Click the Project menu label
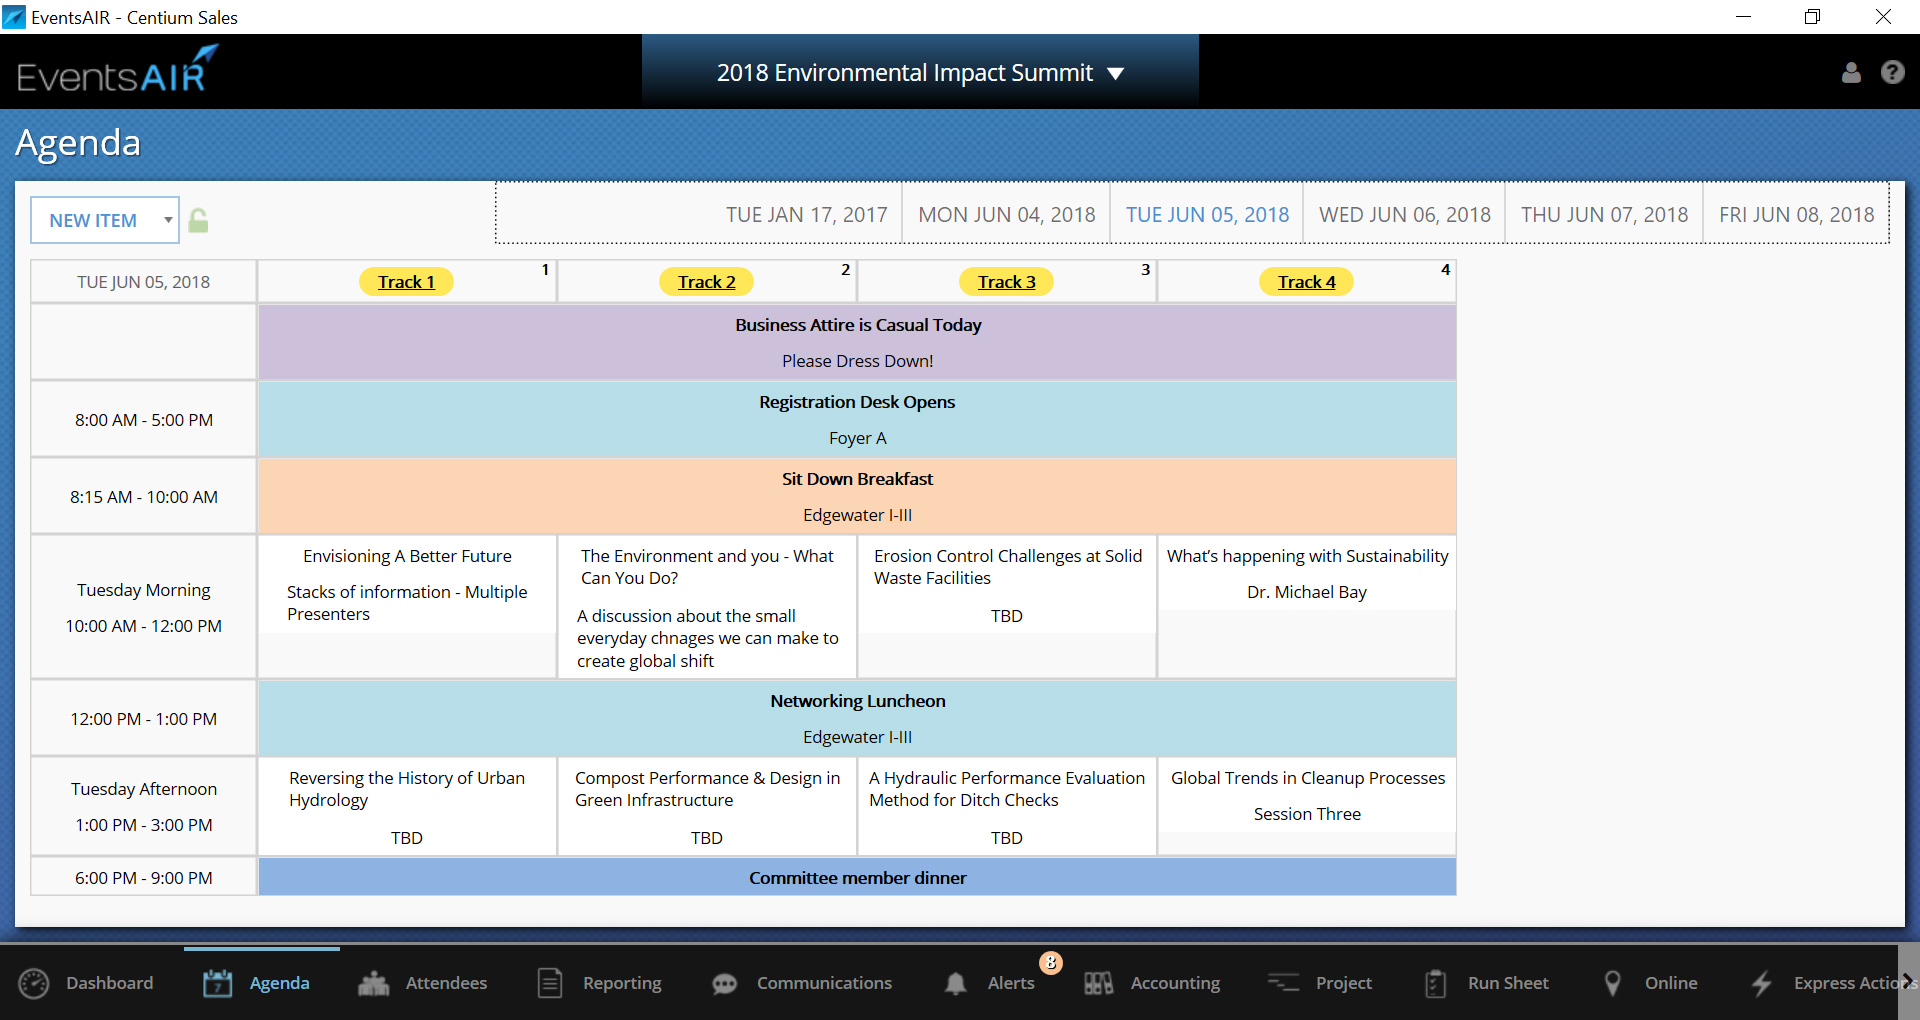Screen dimensions: 1920x1020 [1344, 983]
